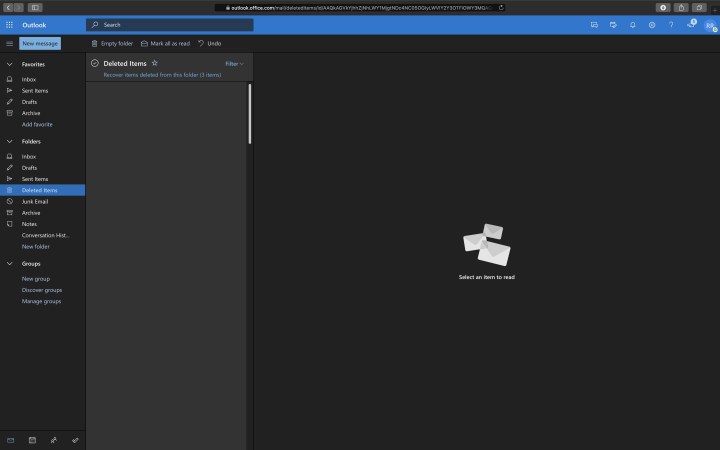Toggle the select-all circle beside Deleted Items
This screenshot has width=720, height=450.
click(x=94, y=63)
